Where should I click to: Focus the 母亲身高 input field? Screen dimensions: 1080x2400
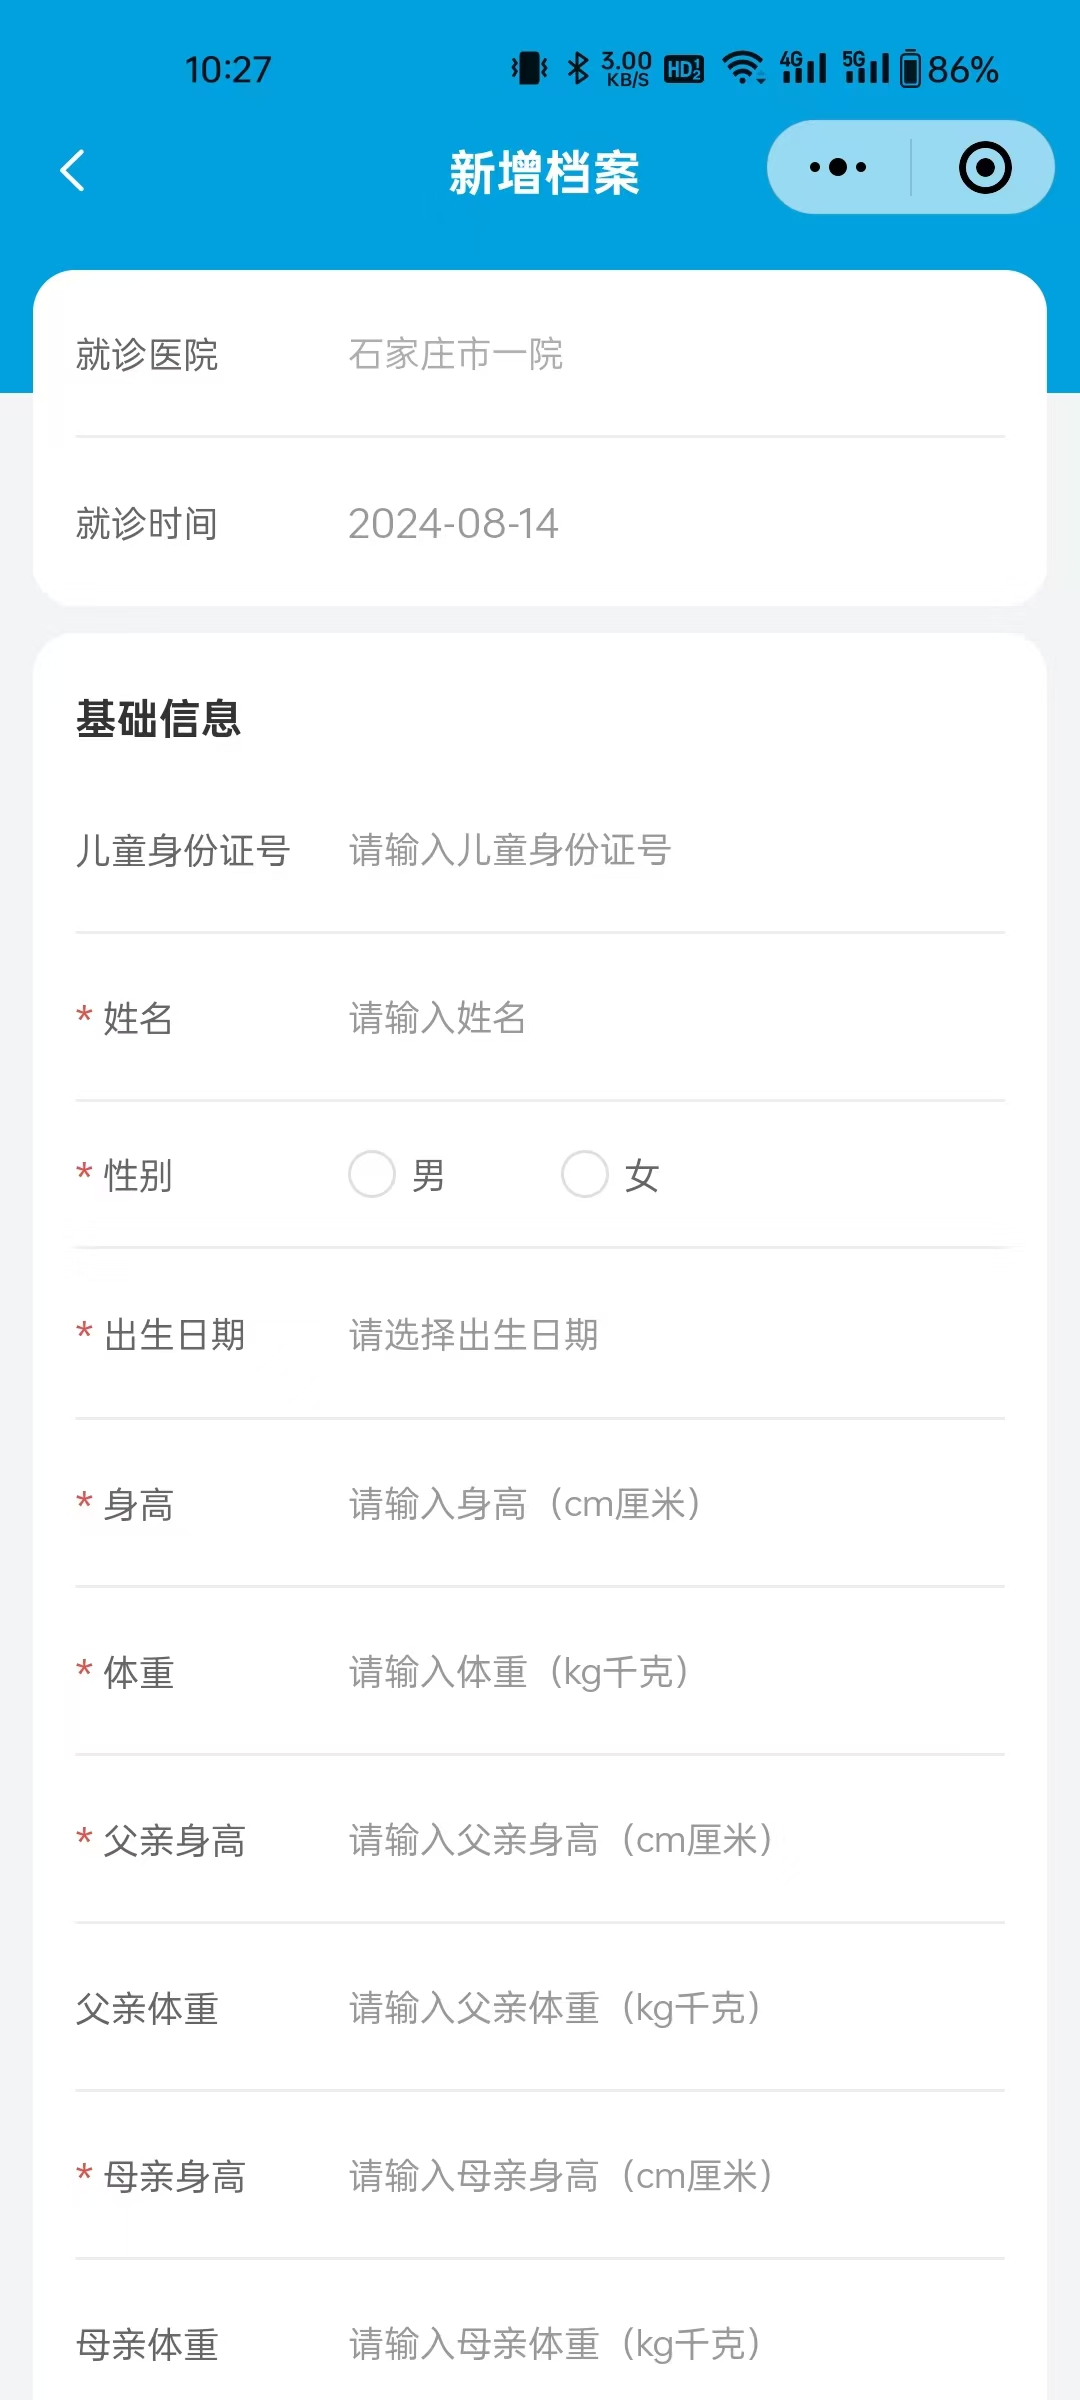point(676,2176)
